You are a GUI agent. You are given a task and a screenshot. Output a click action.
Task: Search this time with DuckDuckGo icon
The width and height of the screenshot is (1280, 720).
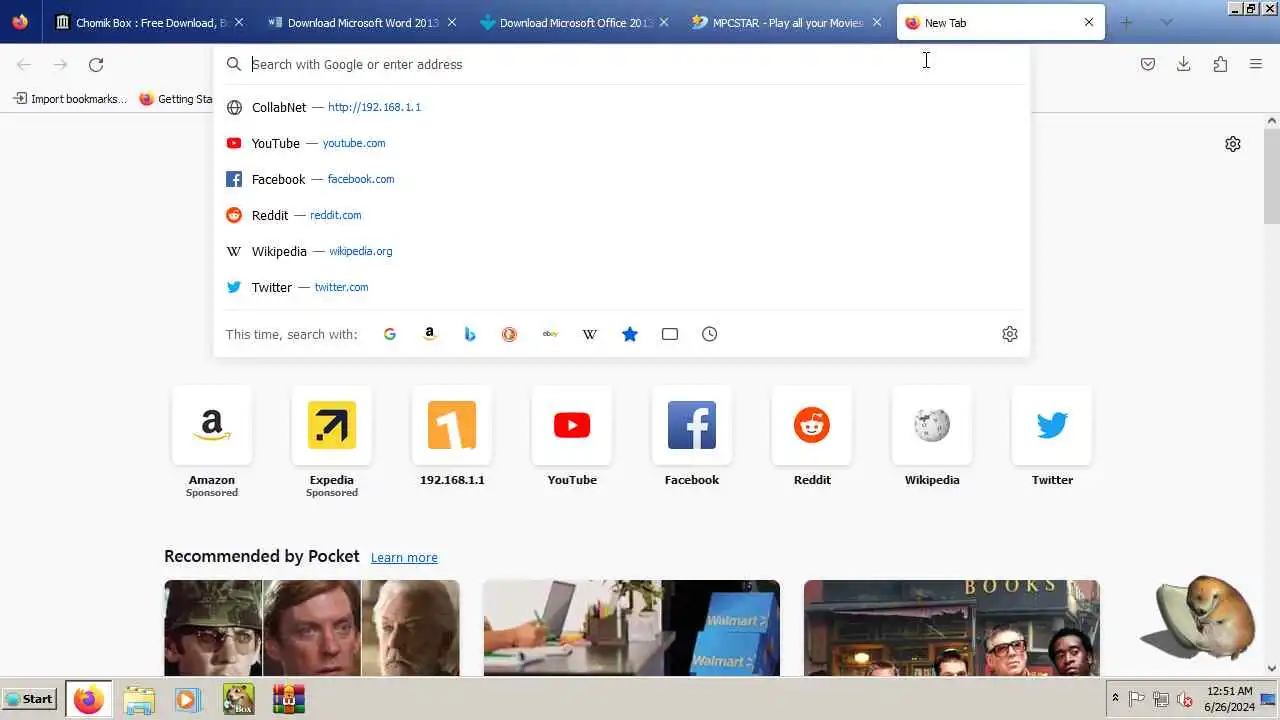click(x=510, y=334)
